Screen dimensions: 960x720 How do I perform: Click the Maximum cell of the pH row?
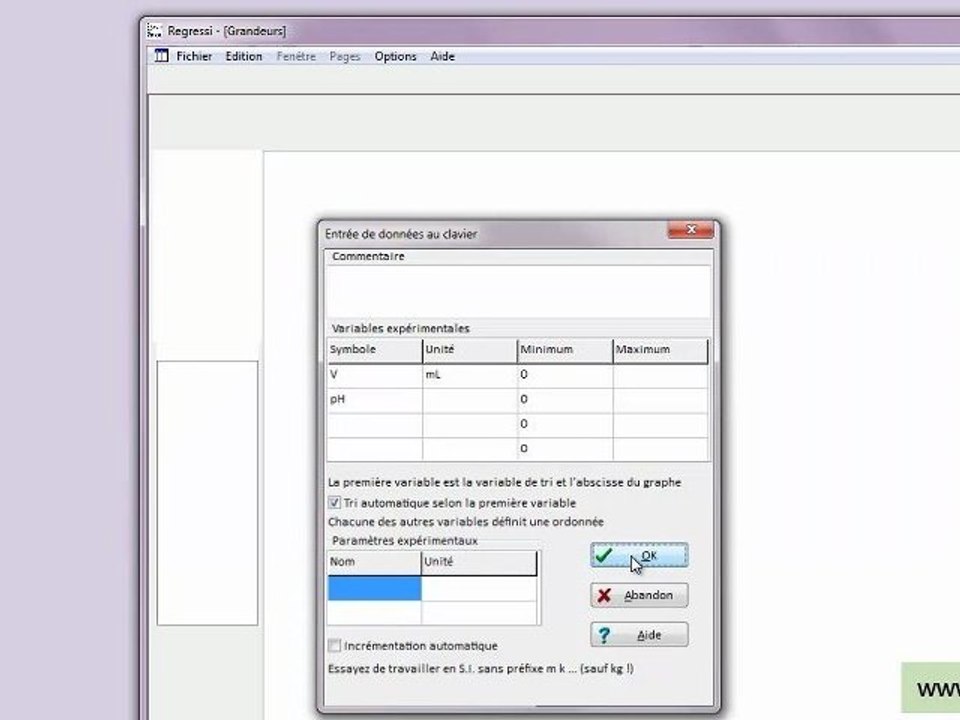pyautogui.click(x=661, y=400)
